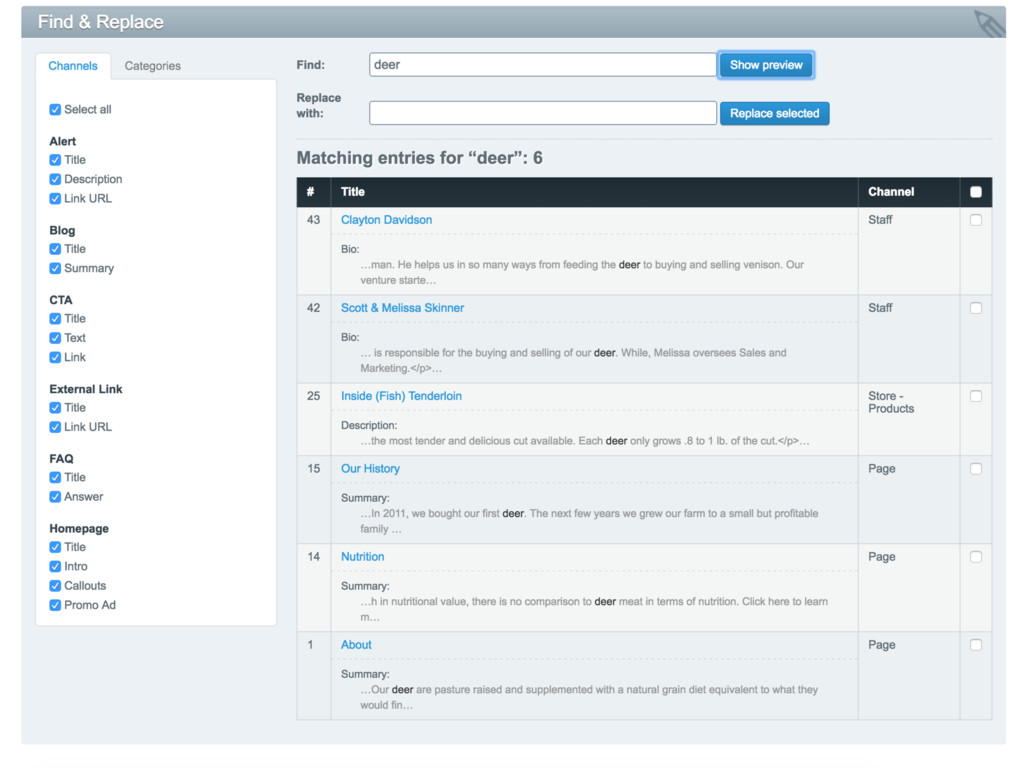This screenshot has height=768, width=1024.
Task: Toggle the Alert Description checkbox
Action: click(x=56, y=180)
